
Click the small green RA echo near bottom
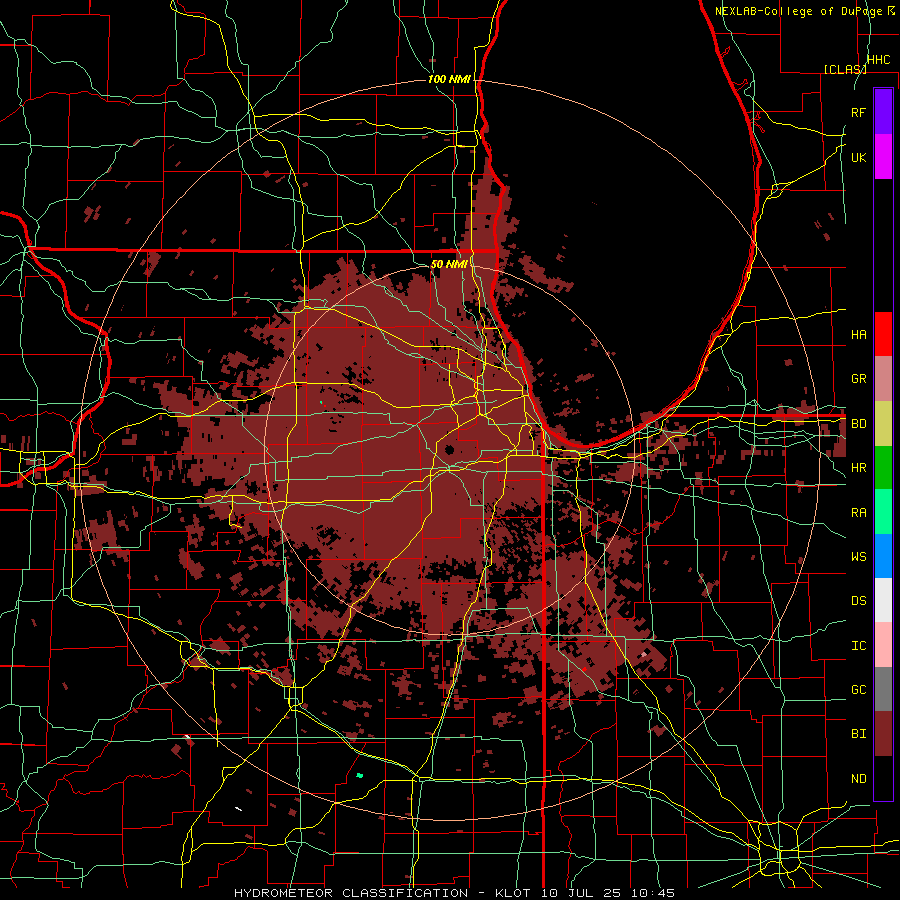coord(360,775)
